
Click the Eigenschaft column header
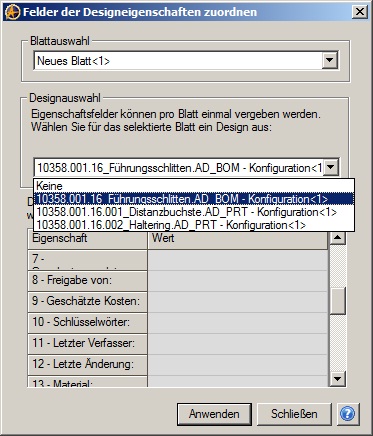pos(87,239)
